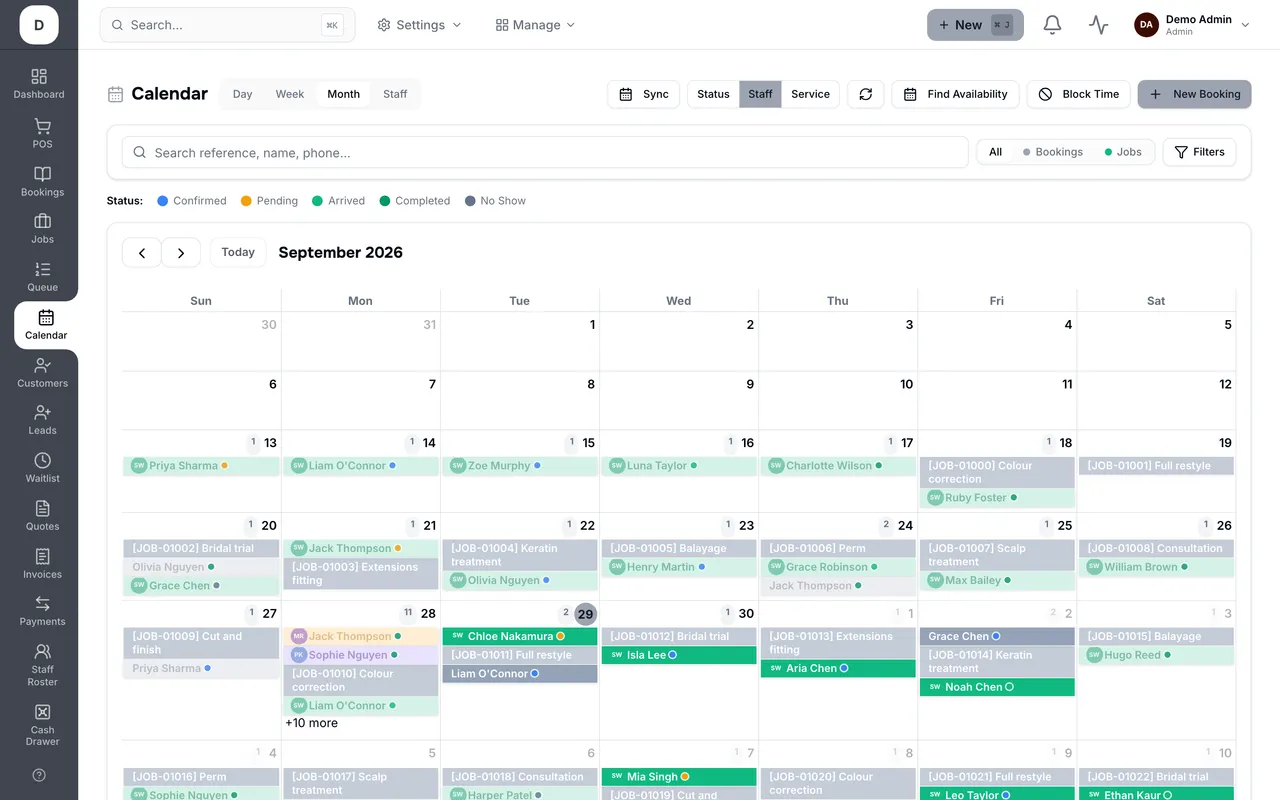Open the Dashboard sidebar icon
Image resolution: width=1280 pixels, height=800 pixels.
(x=39, y=84)
